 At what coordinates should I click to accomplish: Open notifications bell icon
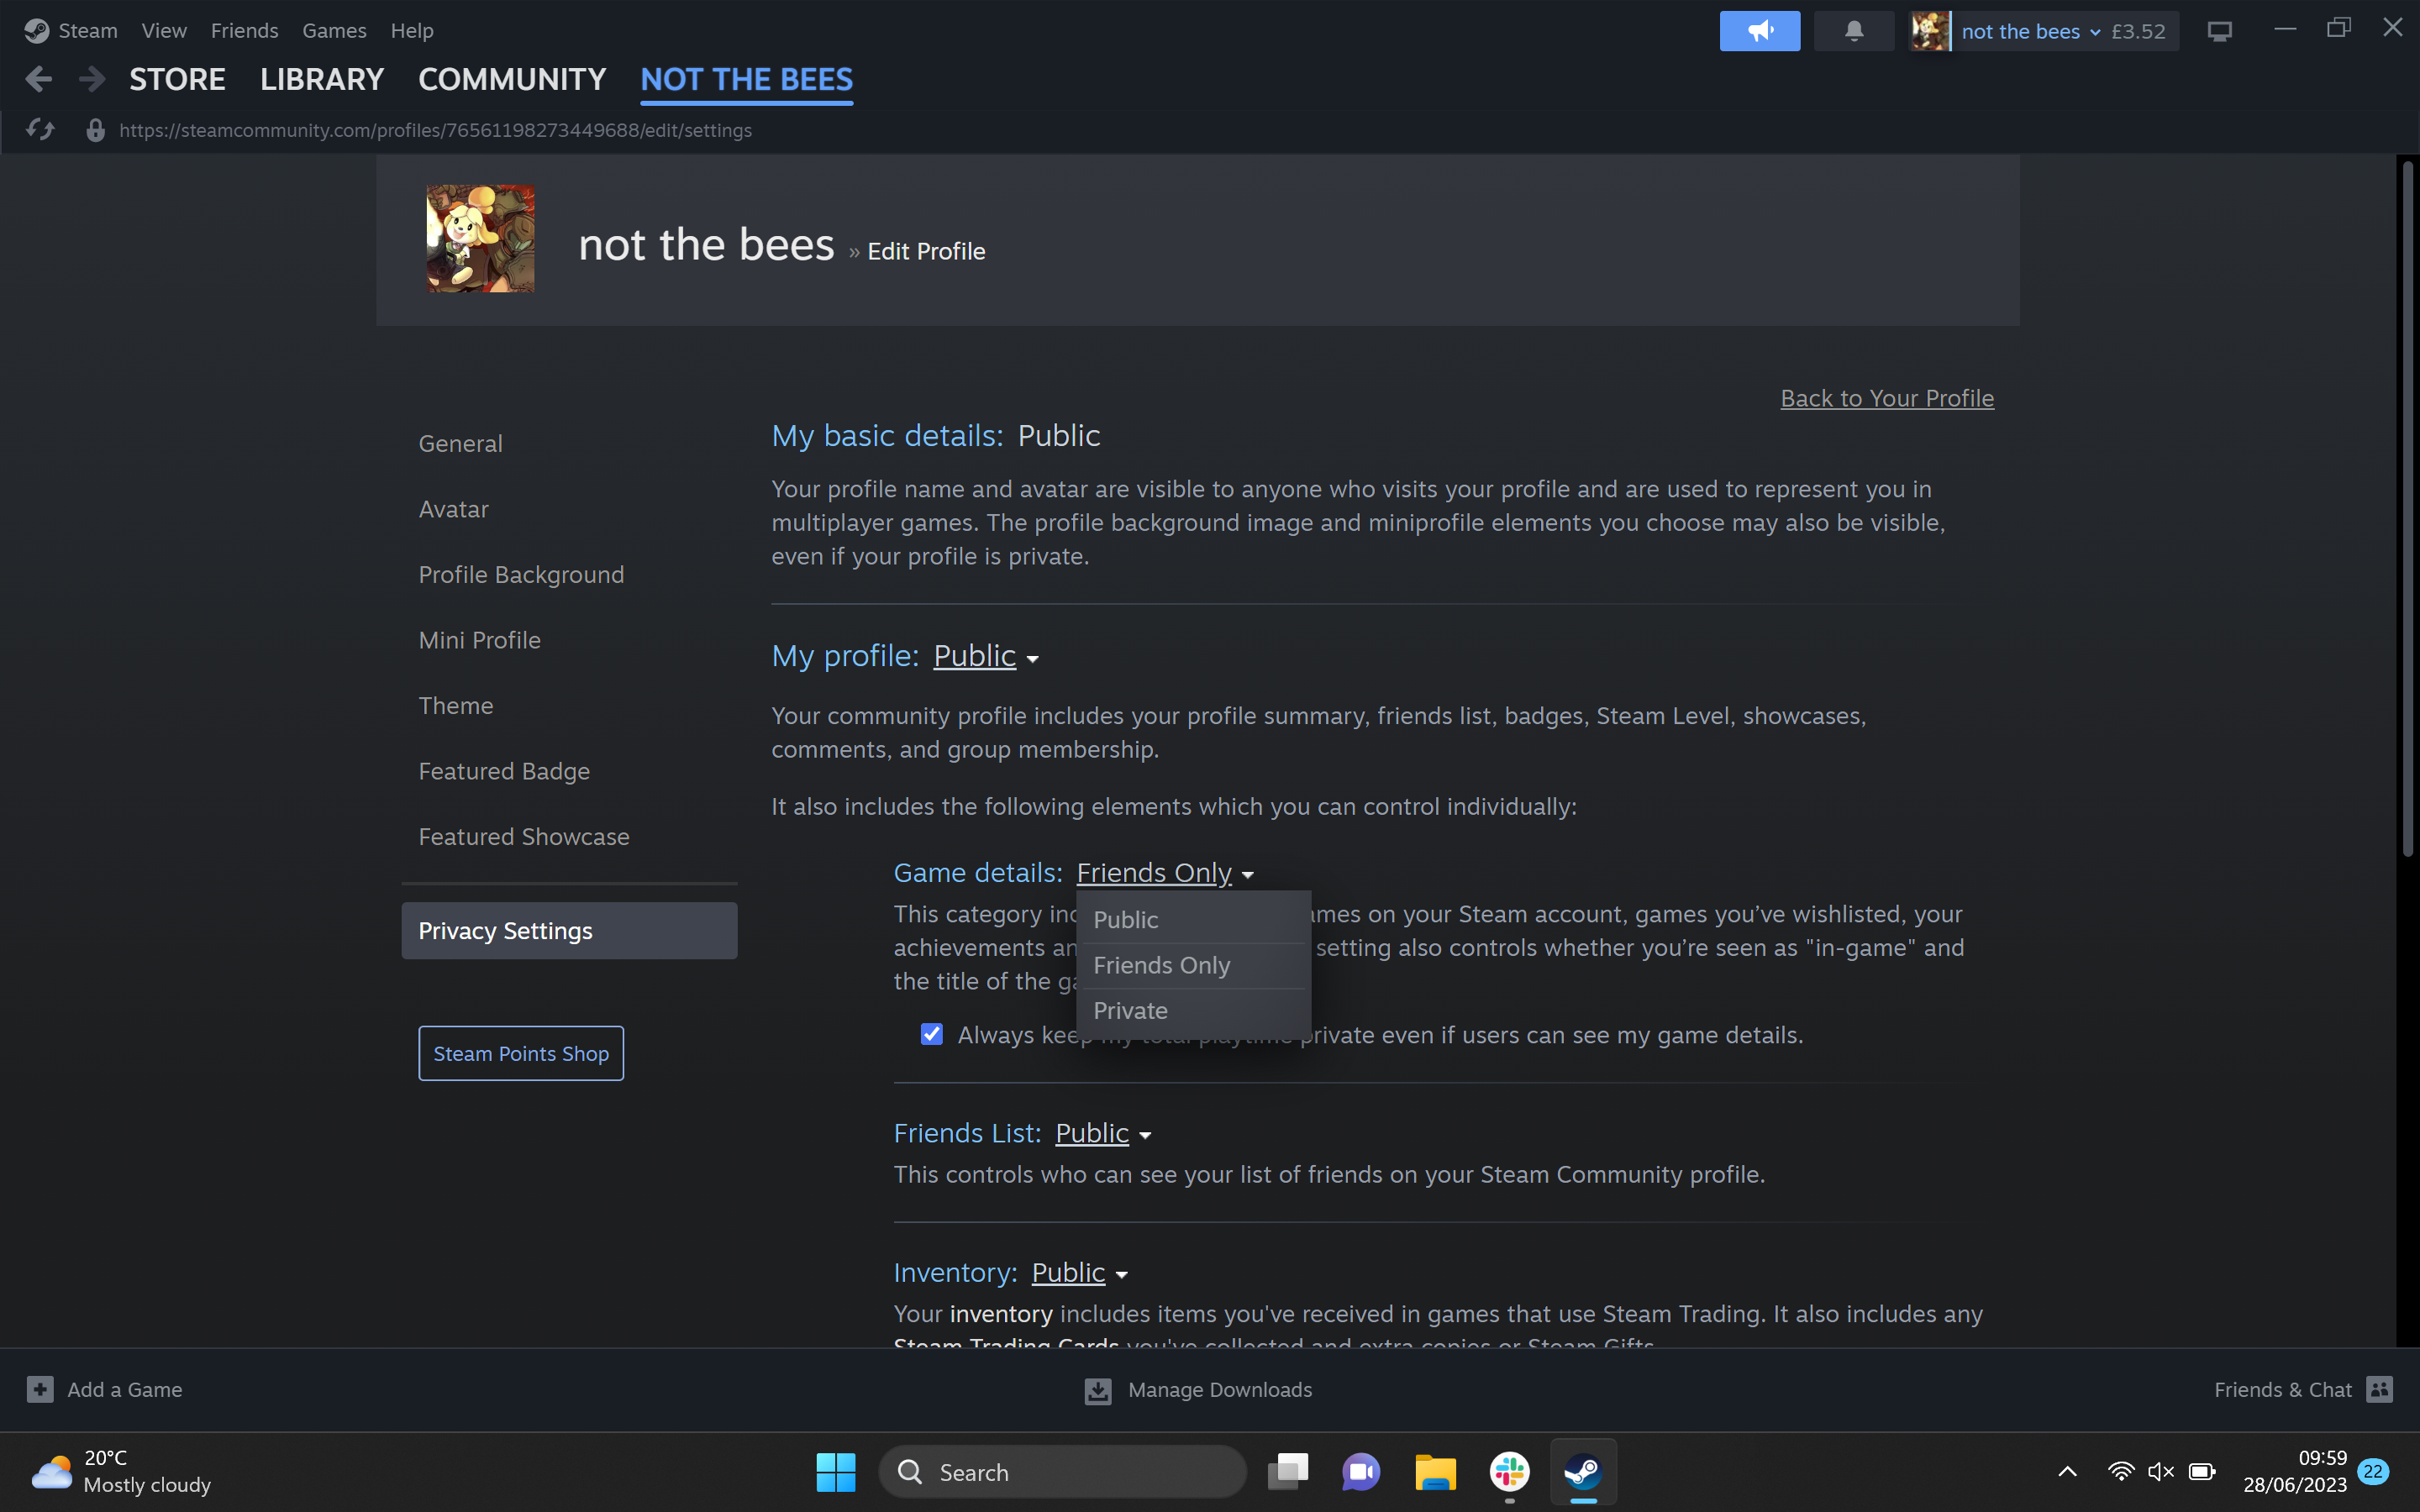point(1854,31)
